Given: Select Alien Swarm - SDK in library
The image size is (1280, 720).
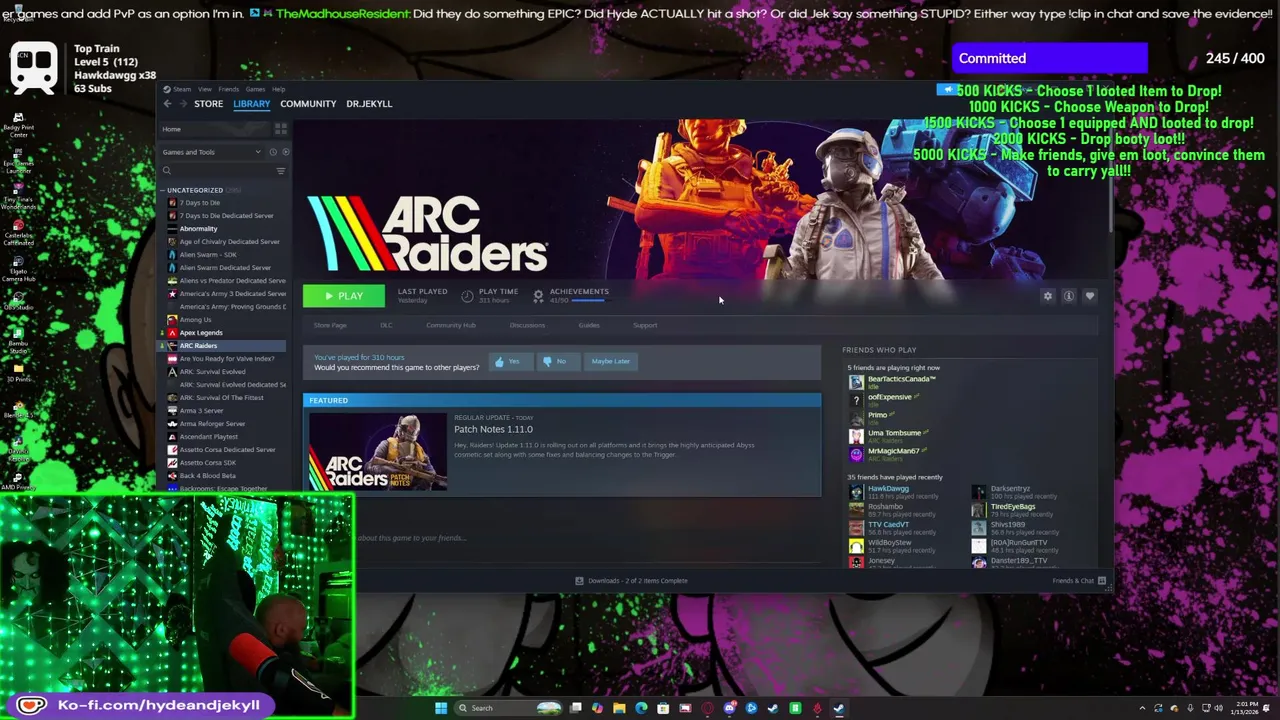Looking at the screenshot, I should 207,255.
